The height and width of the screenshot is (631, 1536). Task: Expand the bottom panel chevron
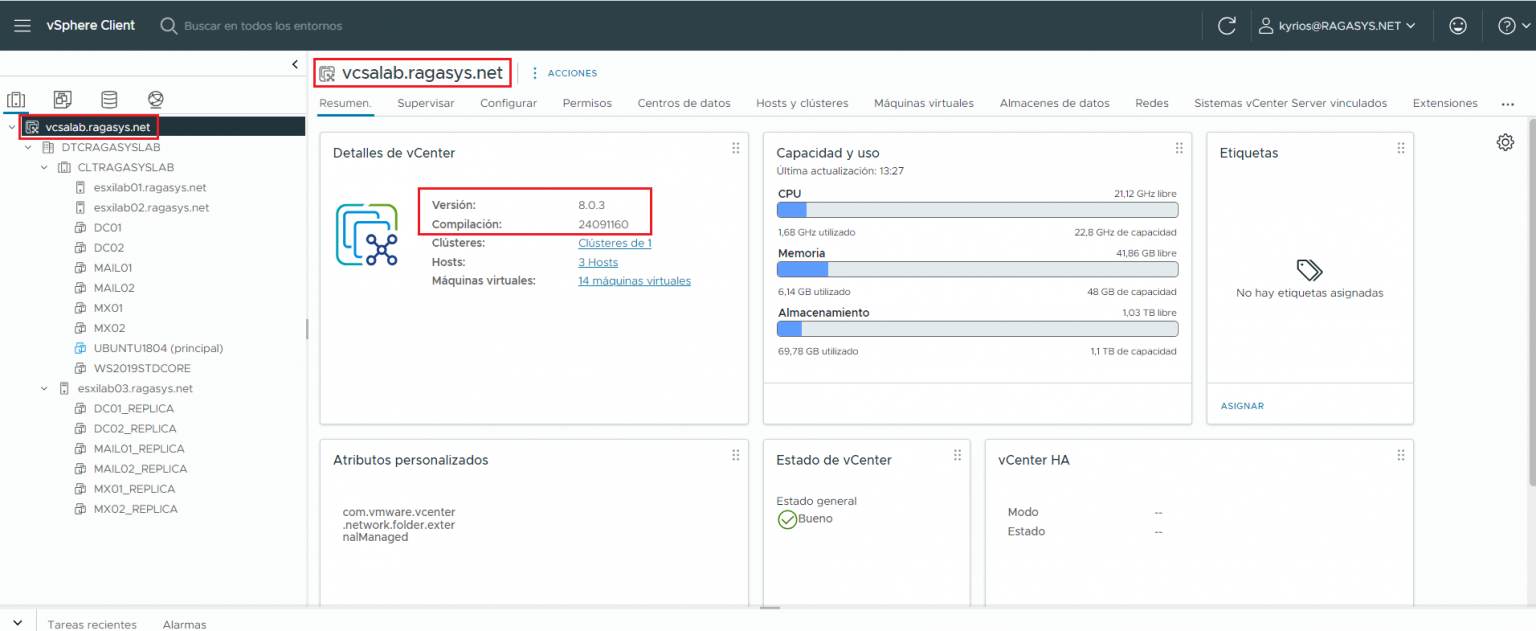point(17,623)
